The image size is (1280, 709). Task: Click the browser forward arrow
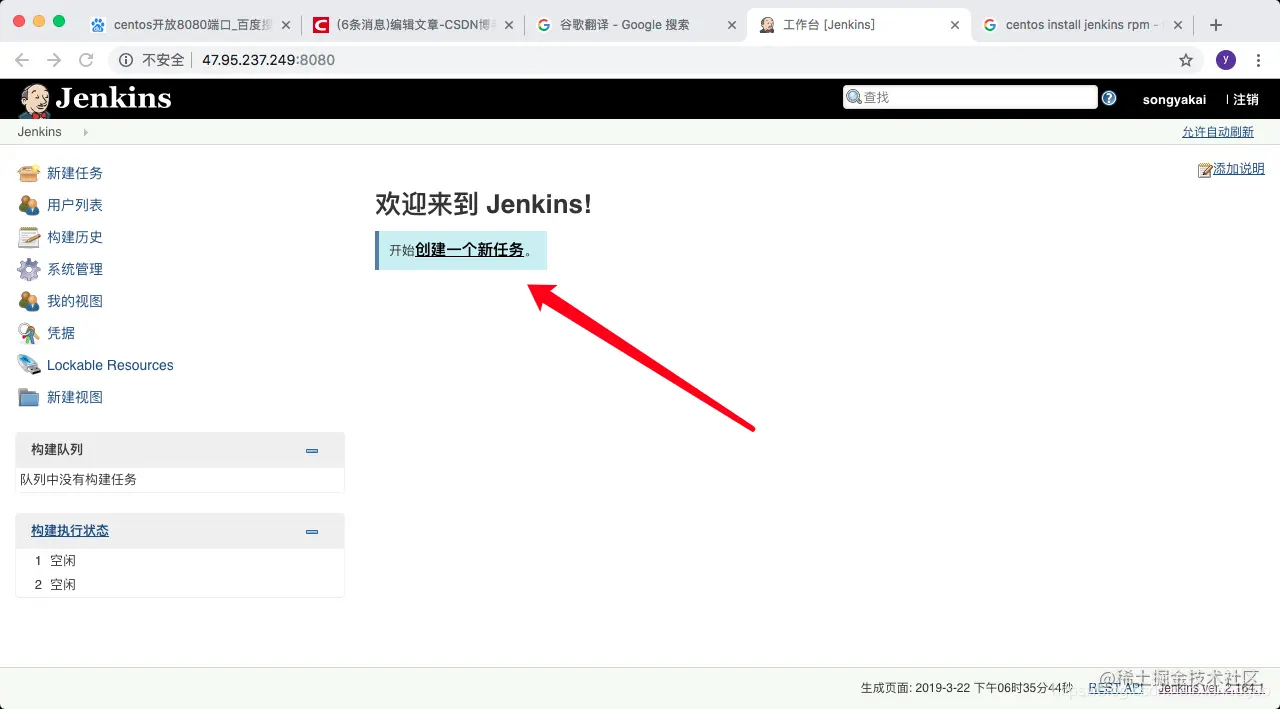pyautogui.click(x=54, y=60)
